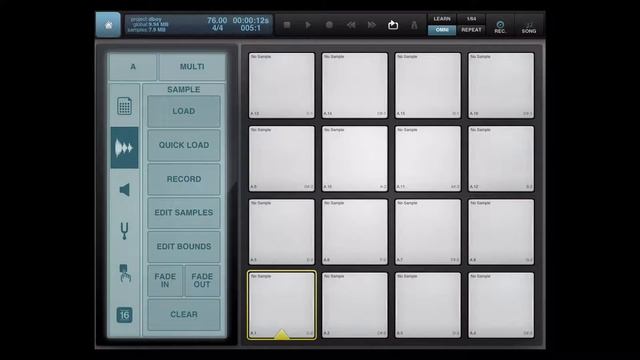Tap pad A.15

click(x=428, y=85)
